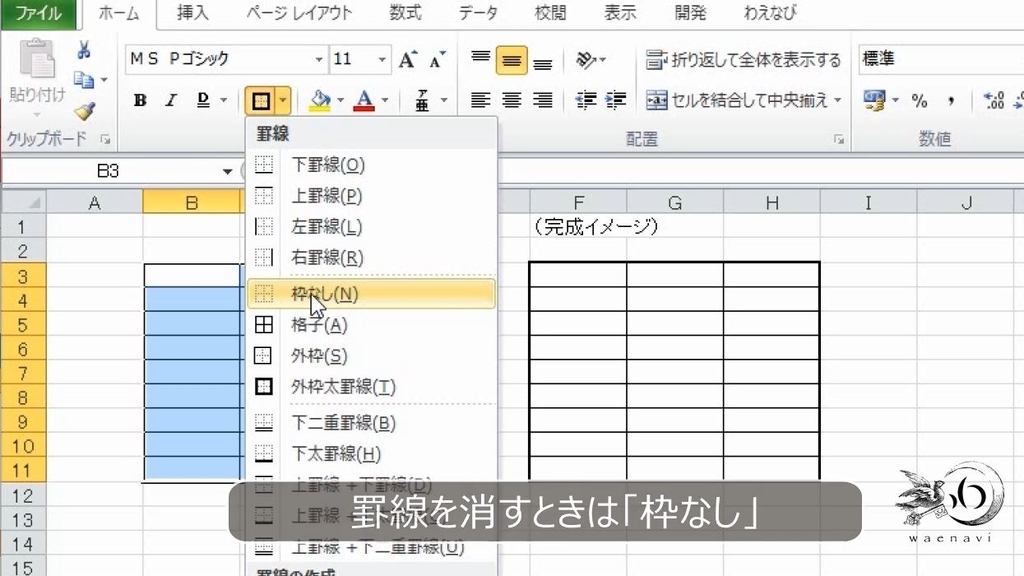
Task: Click the 貼り付け (Paste) button icon
Action: point(38,60)
